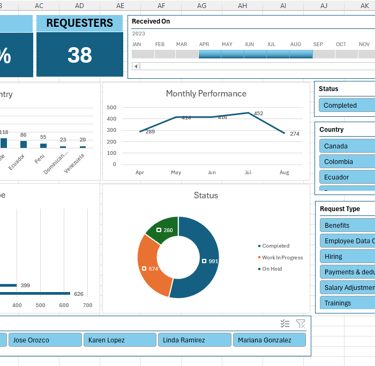
Task: Click Completed legend entry
Action: point(274,246)
